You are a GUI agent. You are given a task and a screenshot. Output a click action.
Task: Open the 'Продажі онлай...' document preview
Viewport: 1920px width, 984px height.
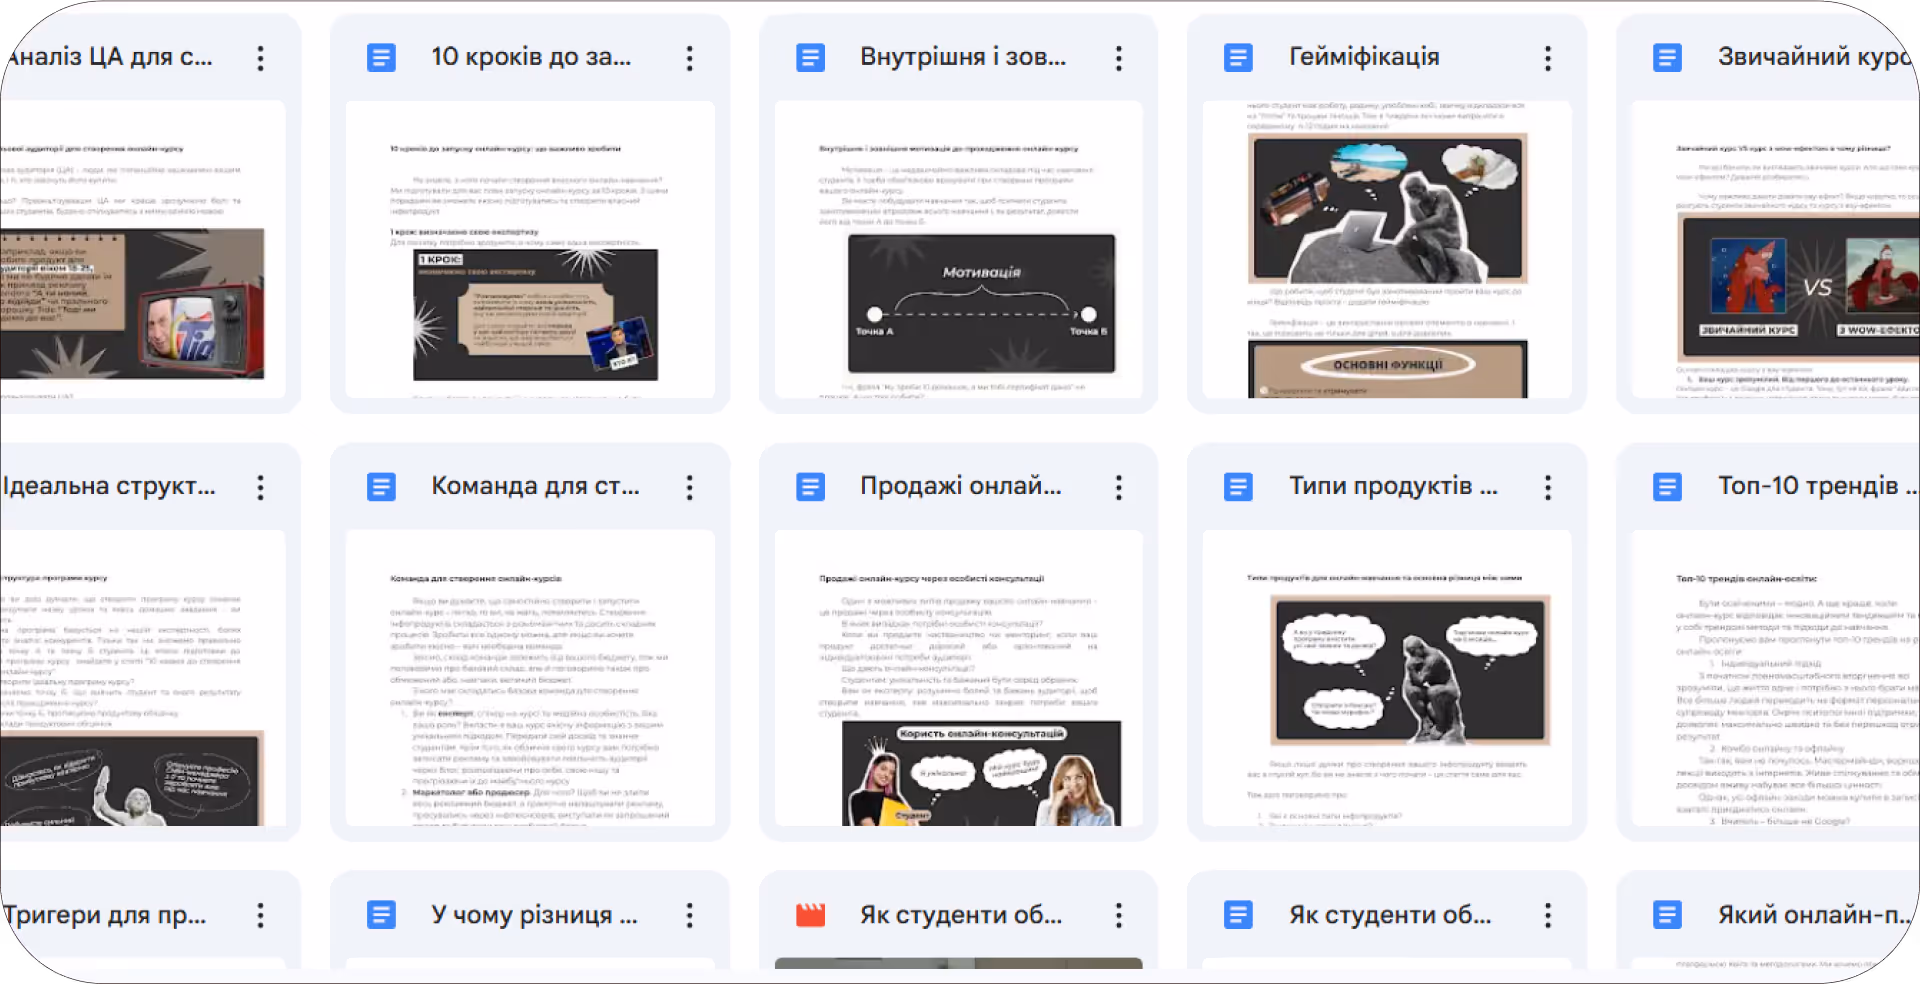tap(958, 678)
